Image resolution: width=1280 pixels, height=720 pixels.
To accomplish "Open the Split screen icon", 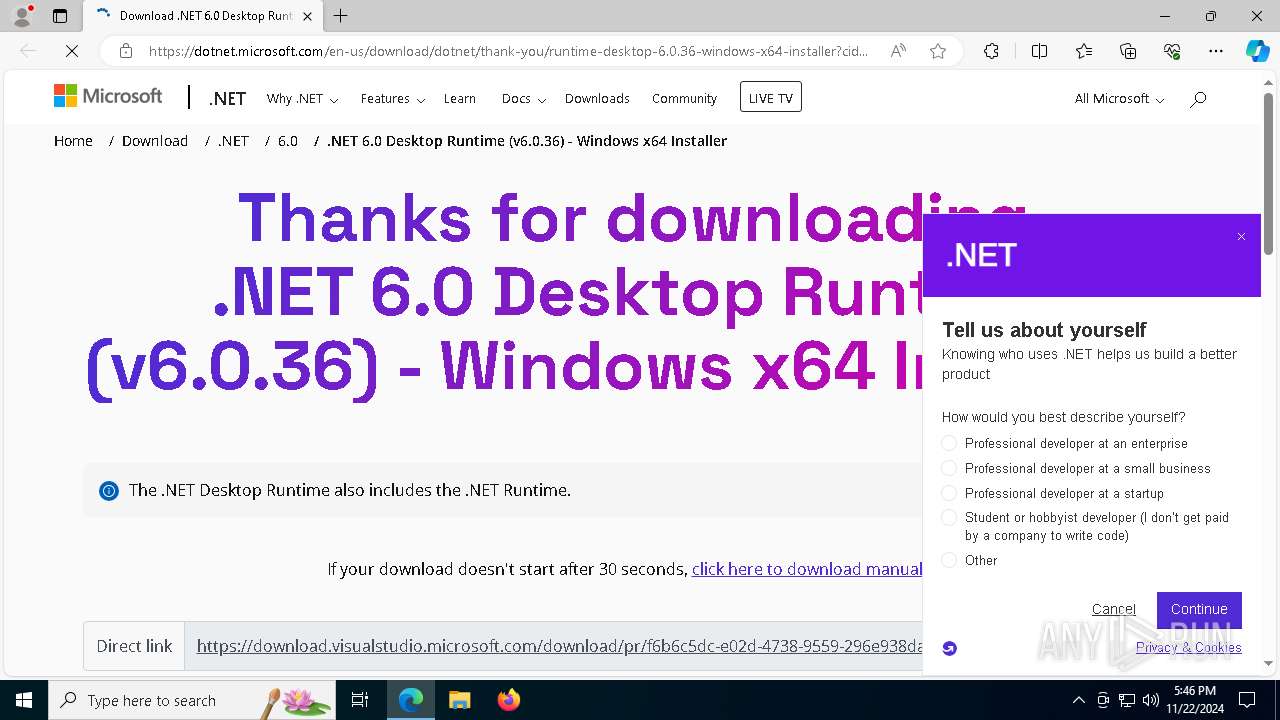I will (x=1039, y=51).
